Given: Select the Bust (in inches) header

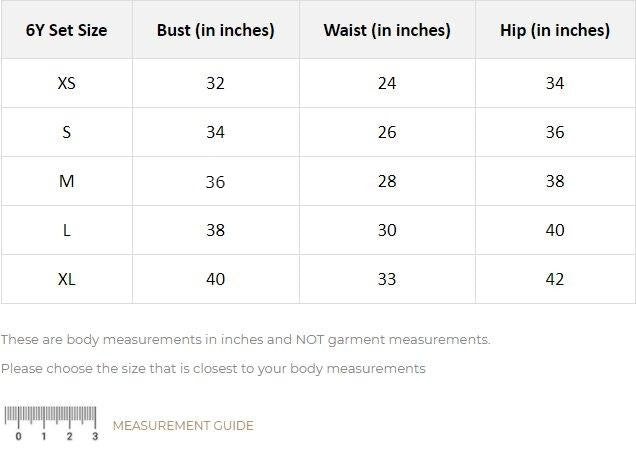Looking at the screenshot, I should coord(215,30).
